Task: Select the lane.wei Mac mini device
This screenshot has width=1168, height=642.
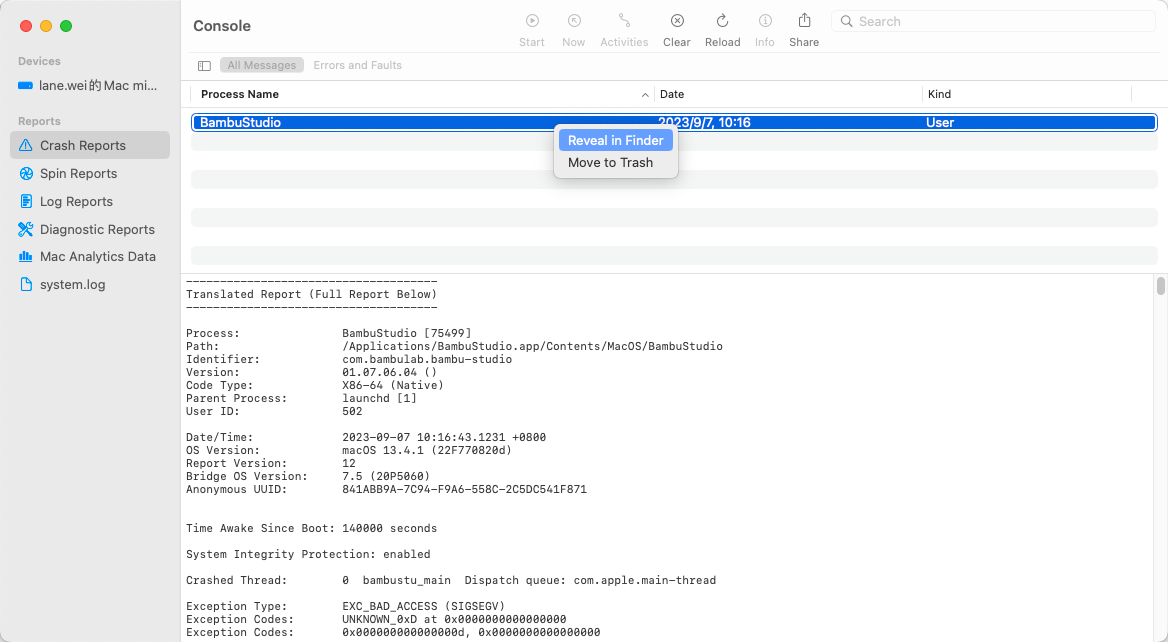Action: pos(90,86)
